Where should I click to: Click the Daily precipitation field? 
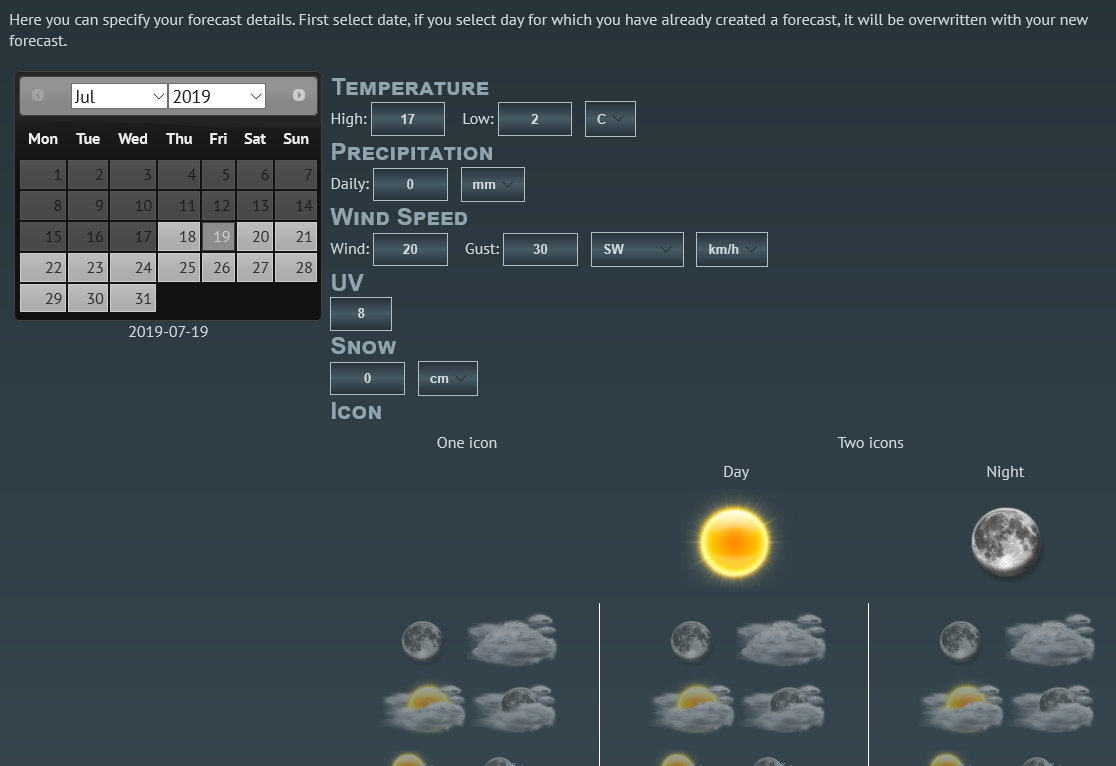[410, 184]
